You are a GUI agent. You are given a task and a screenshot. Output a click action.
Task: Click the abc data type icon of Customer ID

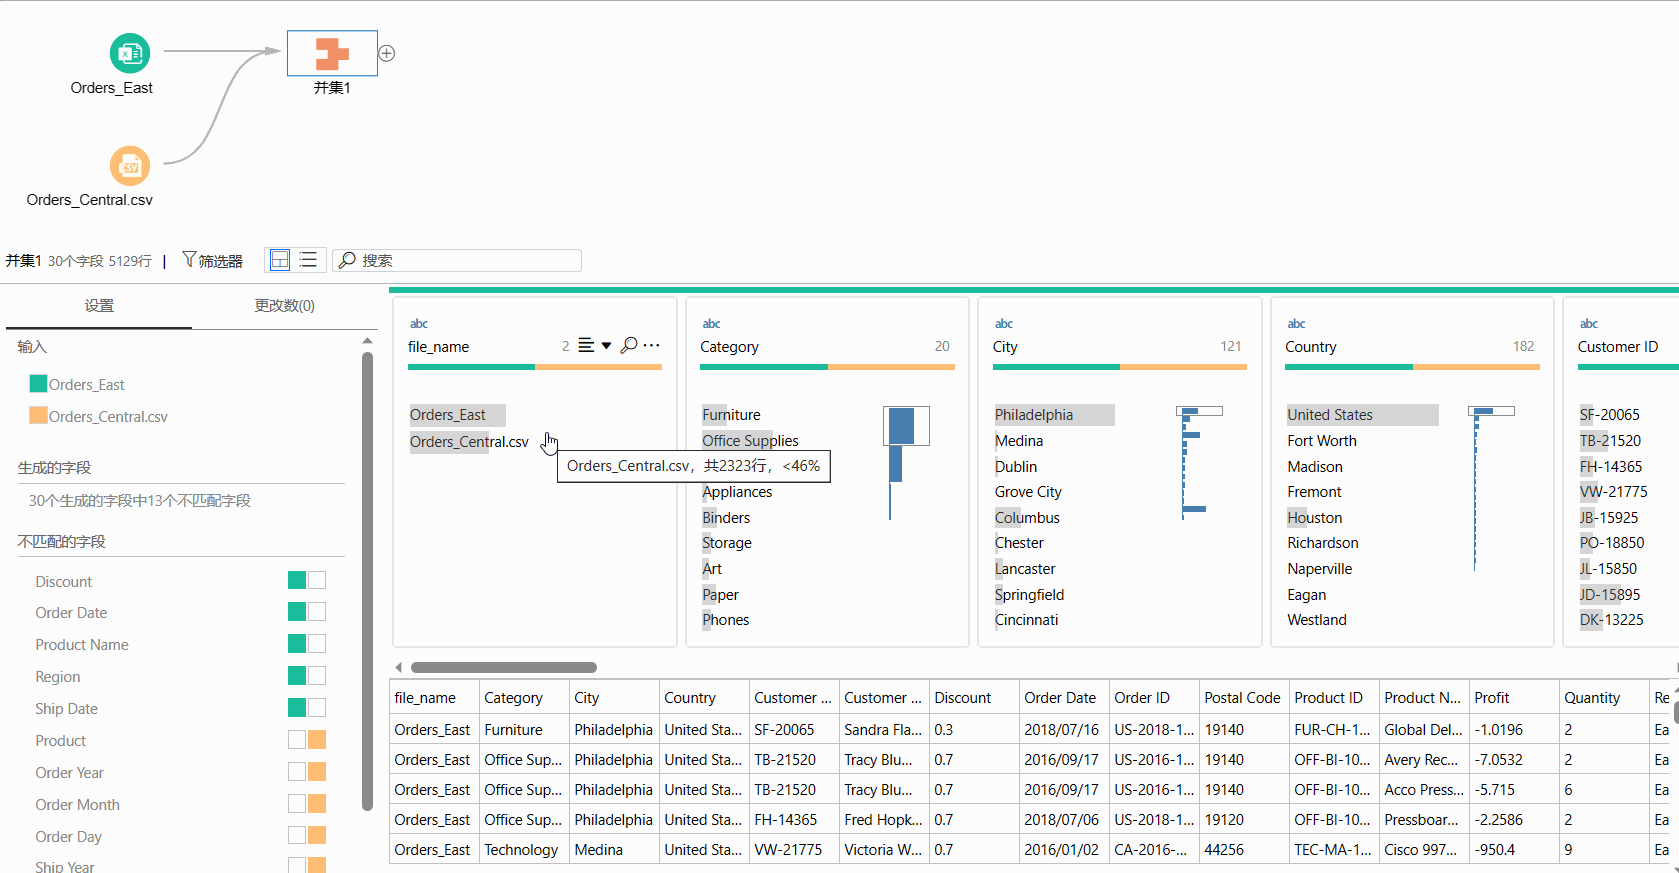coord(1589,324)
